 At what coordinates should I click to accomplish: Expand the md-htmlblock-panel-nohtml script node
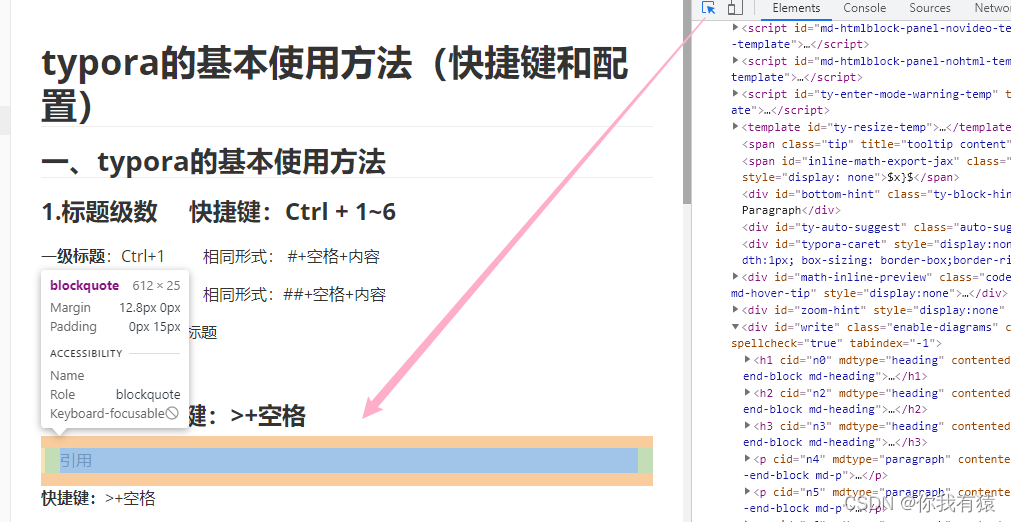[x=736, y=61]
